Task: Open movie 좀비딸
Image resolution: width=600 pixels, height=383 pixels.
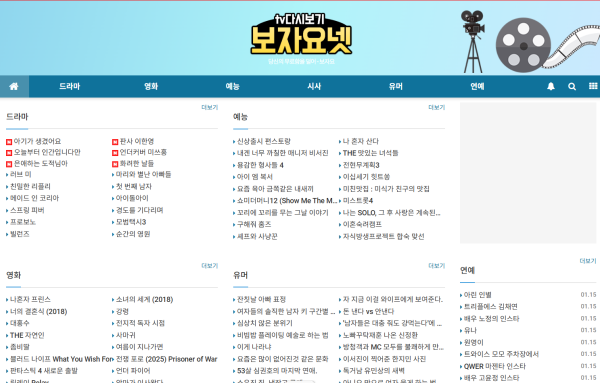Action: point(20,347)
